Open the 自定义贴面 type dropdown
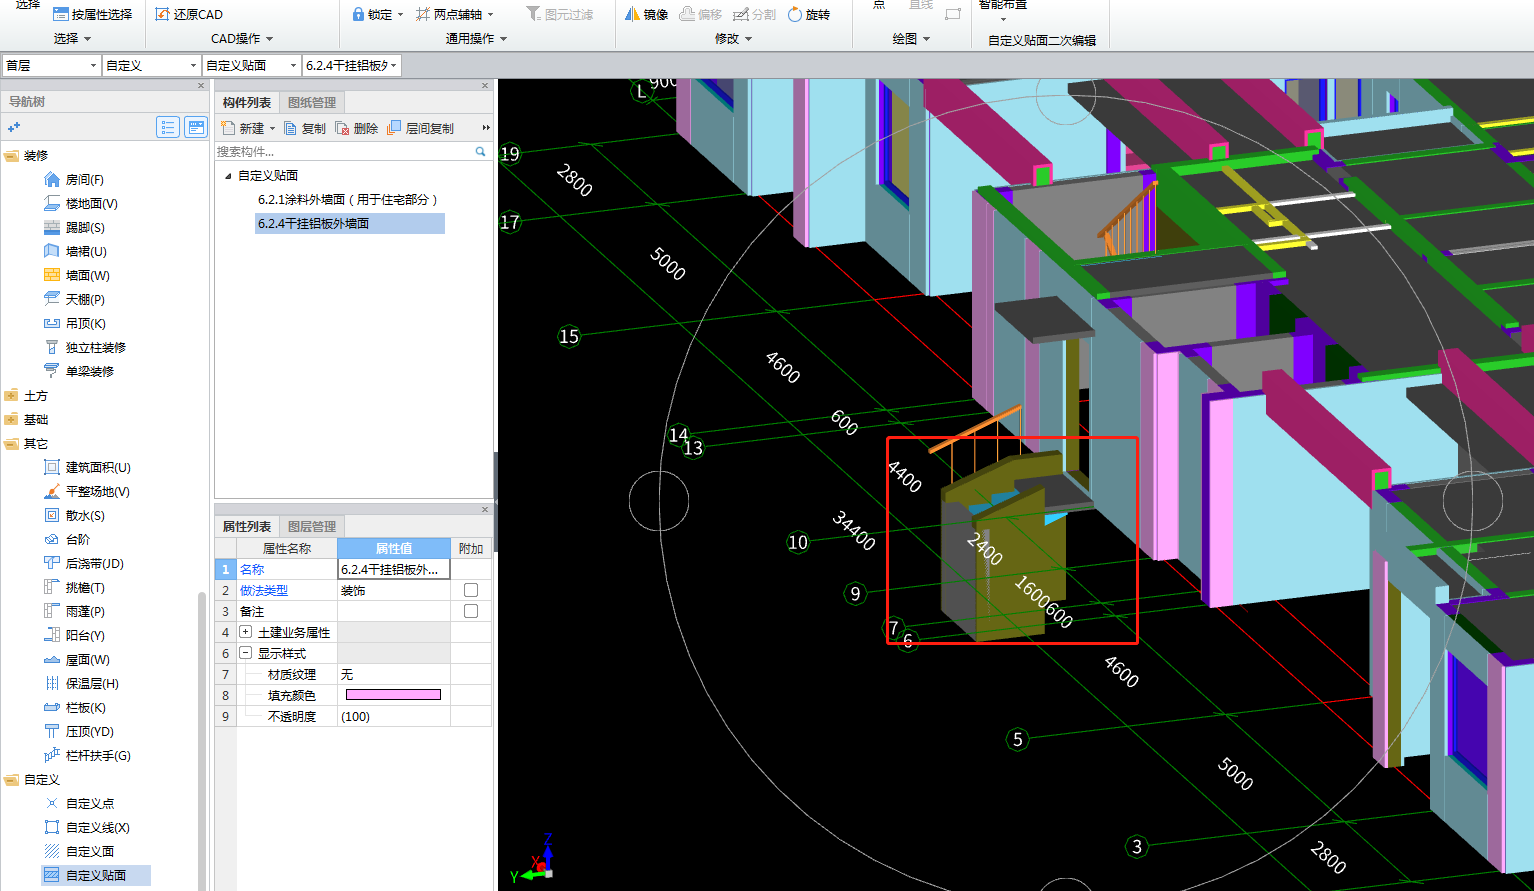This screenshot has height=891, width=1534. (251, 65)
